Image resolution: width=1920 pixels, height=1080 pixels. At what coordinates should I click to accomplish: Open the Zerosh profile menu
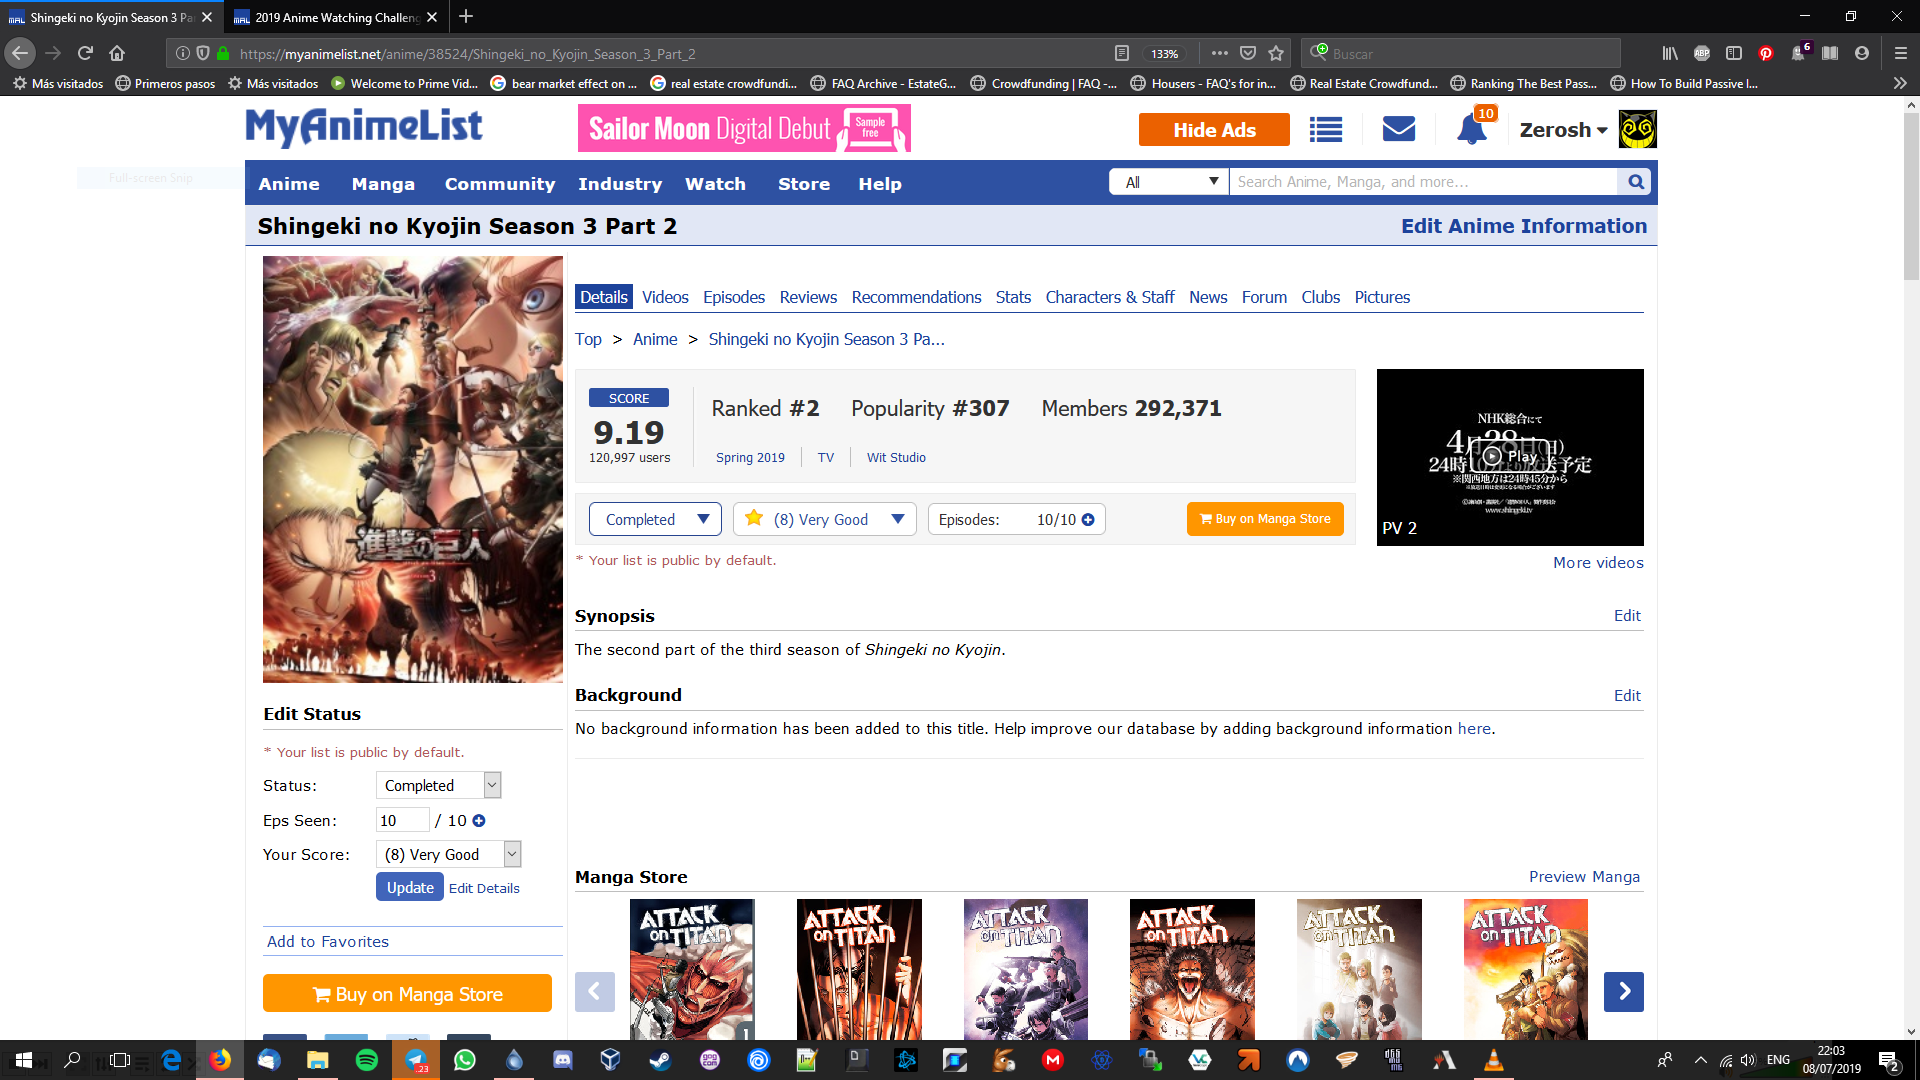(x=1563, y=130)
